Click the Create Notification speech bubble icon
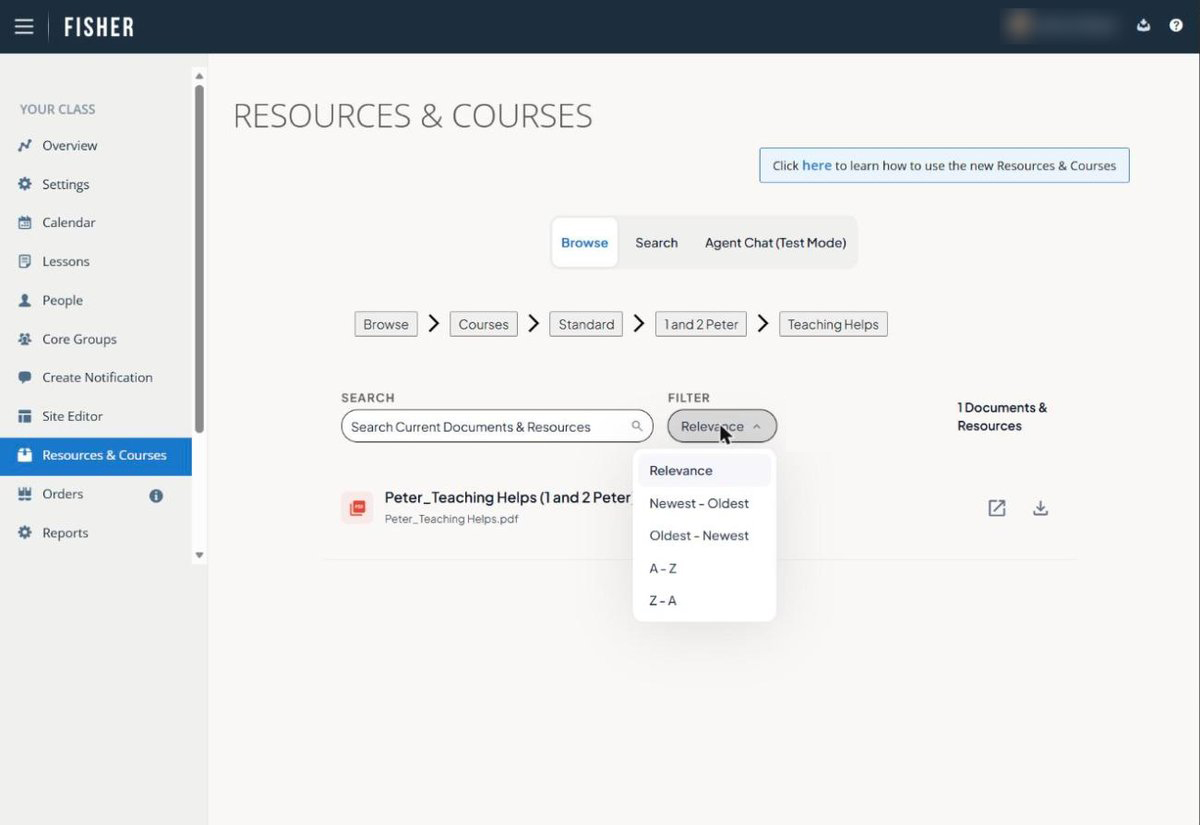The width and height of the screenshot is (1200, 825). [x=25, y=378]
